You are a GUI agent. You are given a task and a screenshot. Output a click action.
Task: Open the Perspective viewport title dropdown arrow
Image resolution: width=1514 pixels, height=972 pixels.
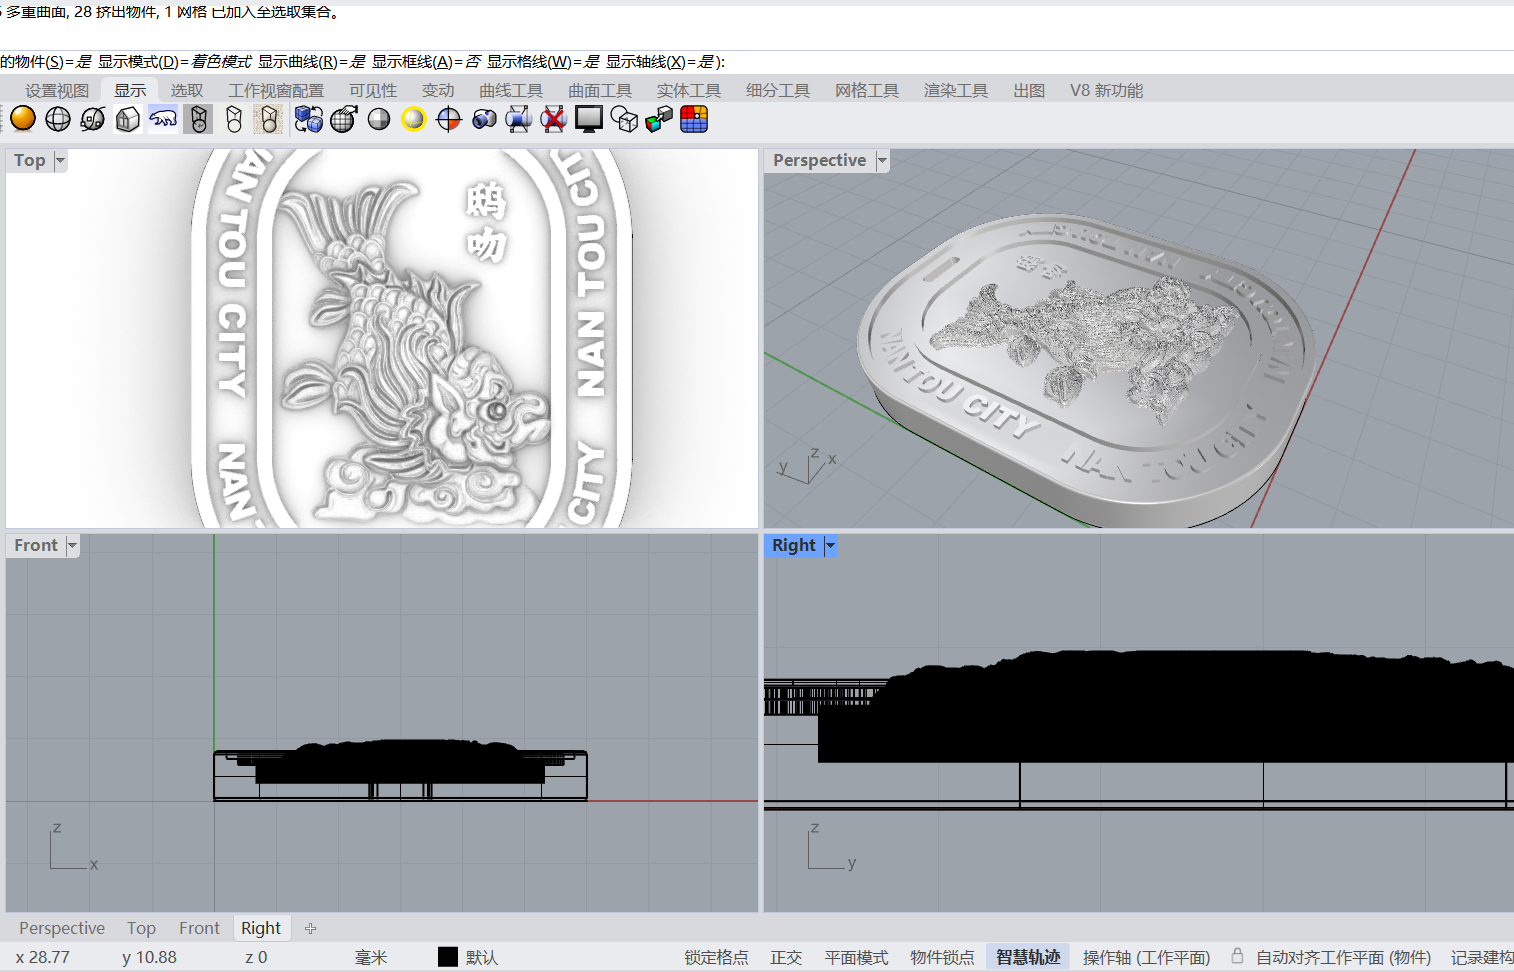[x=882, y=160]
